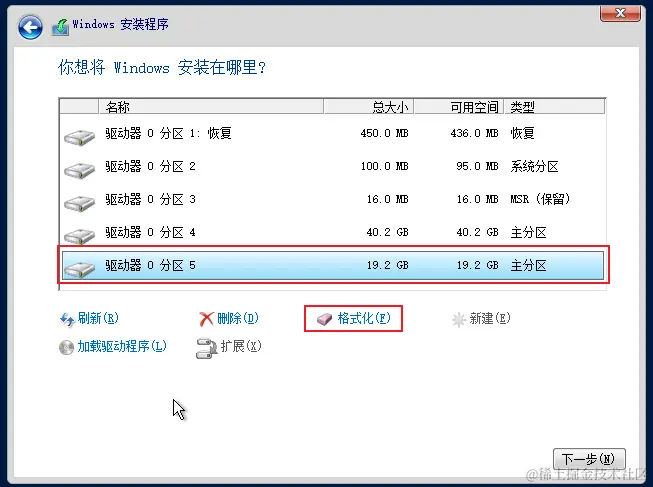The image size is (653, 487).
Task: Click the 新建 star icon
Action: 459,320
